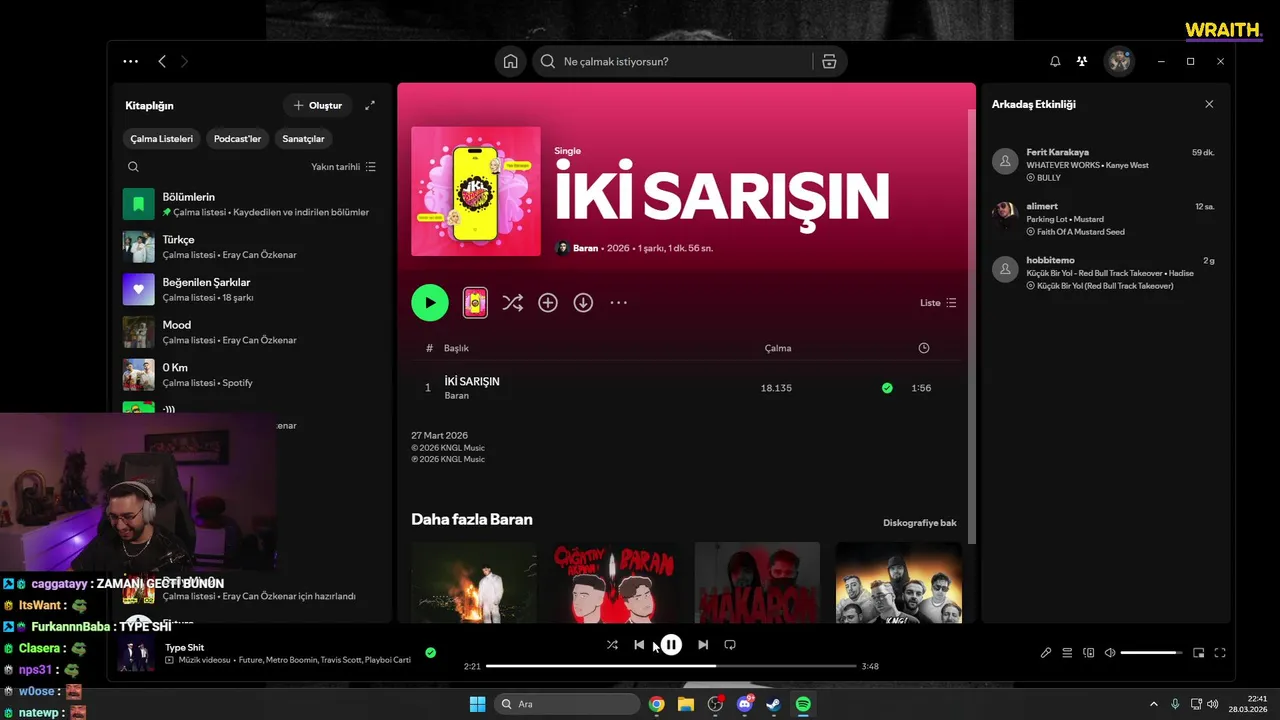Image resolution: width=1280 pixels, height=720 pixels.
Task: Open alimert's friend activity entry
Action: click(x=1104, y=219)
